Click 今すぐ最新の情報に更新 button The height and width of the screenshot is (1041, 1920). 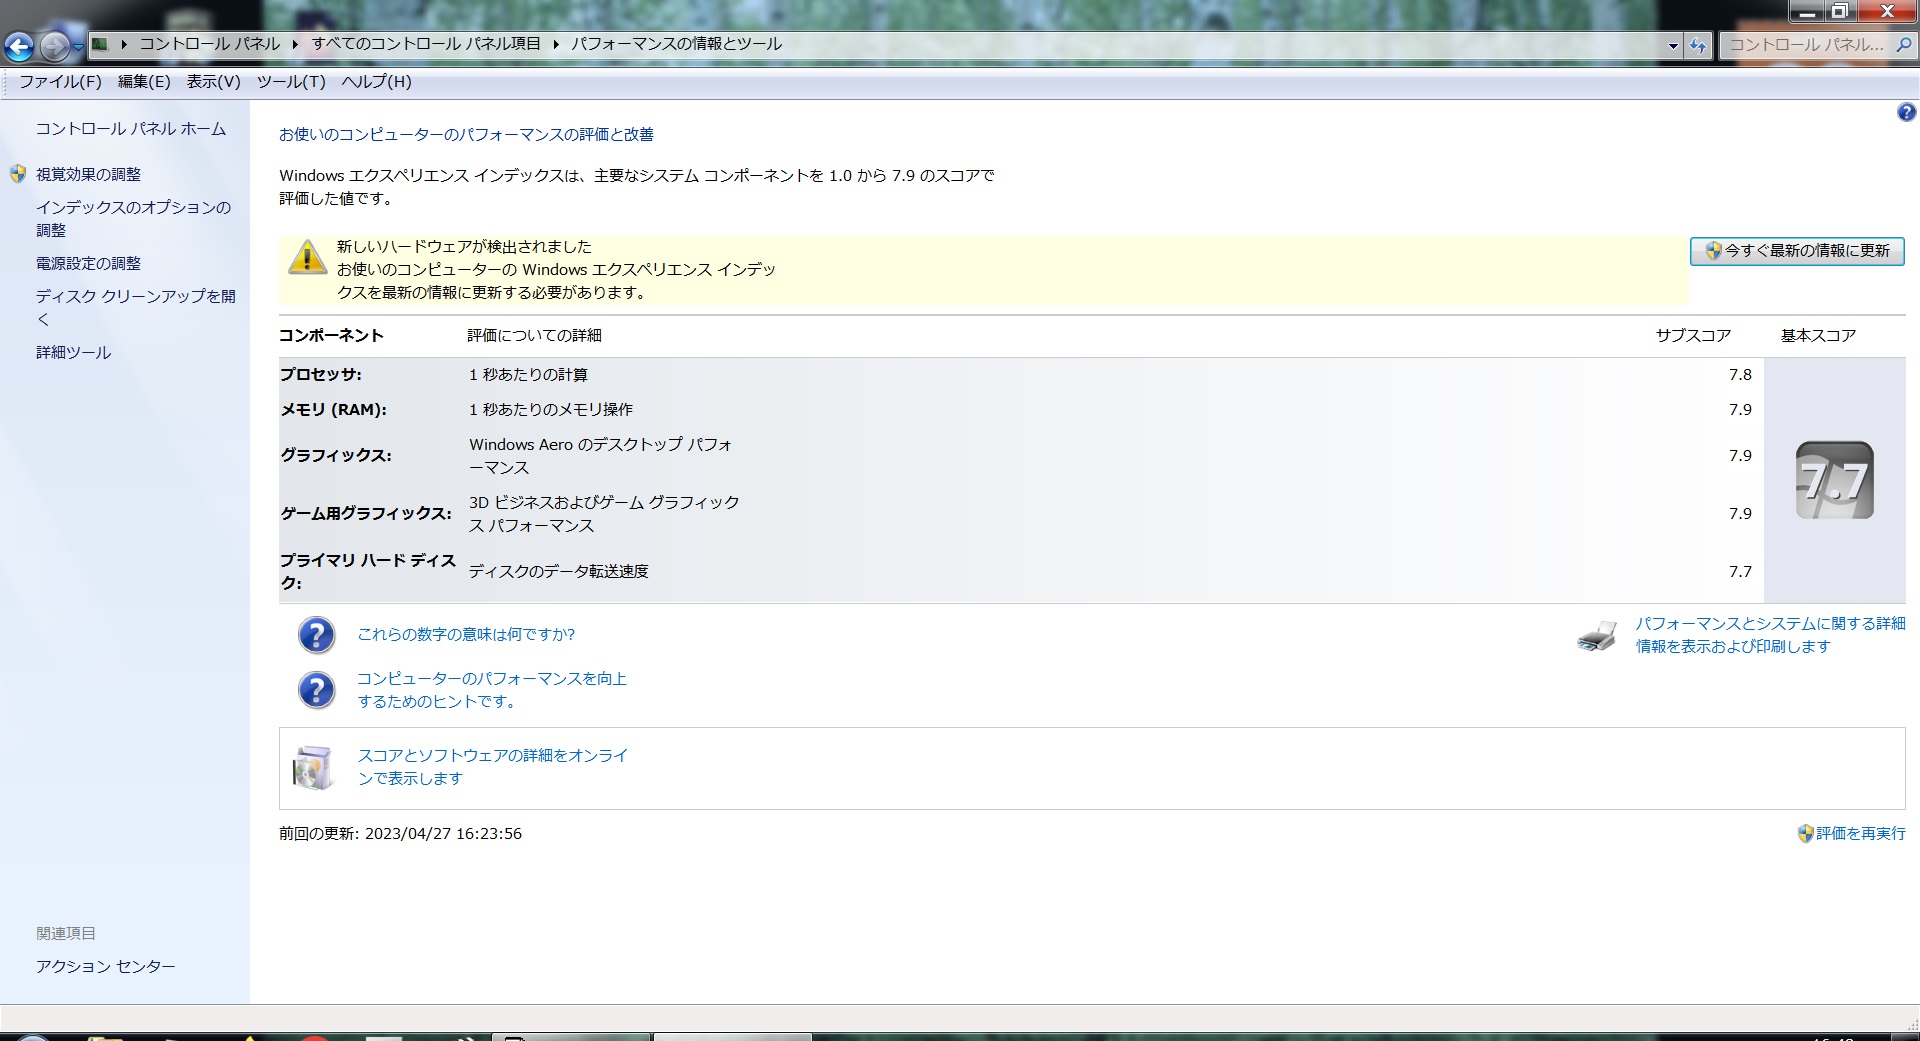(1797, 251)
